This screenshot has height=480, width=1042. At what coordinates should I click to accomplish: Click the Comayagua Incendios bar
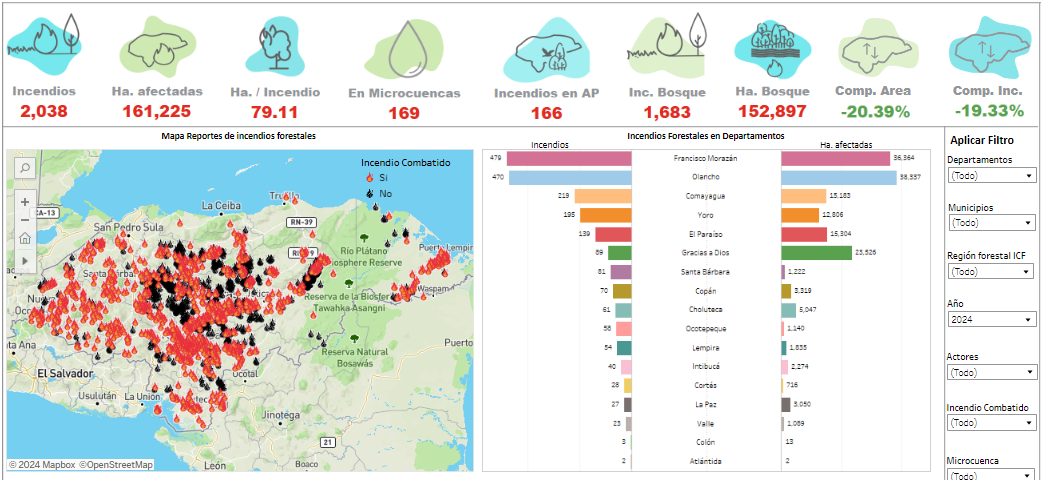(603, 196)
